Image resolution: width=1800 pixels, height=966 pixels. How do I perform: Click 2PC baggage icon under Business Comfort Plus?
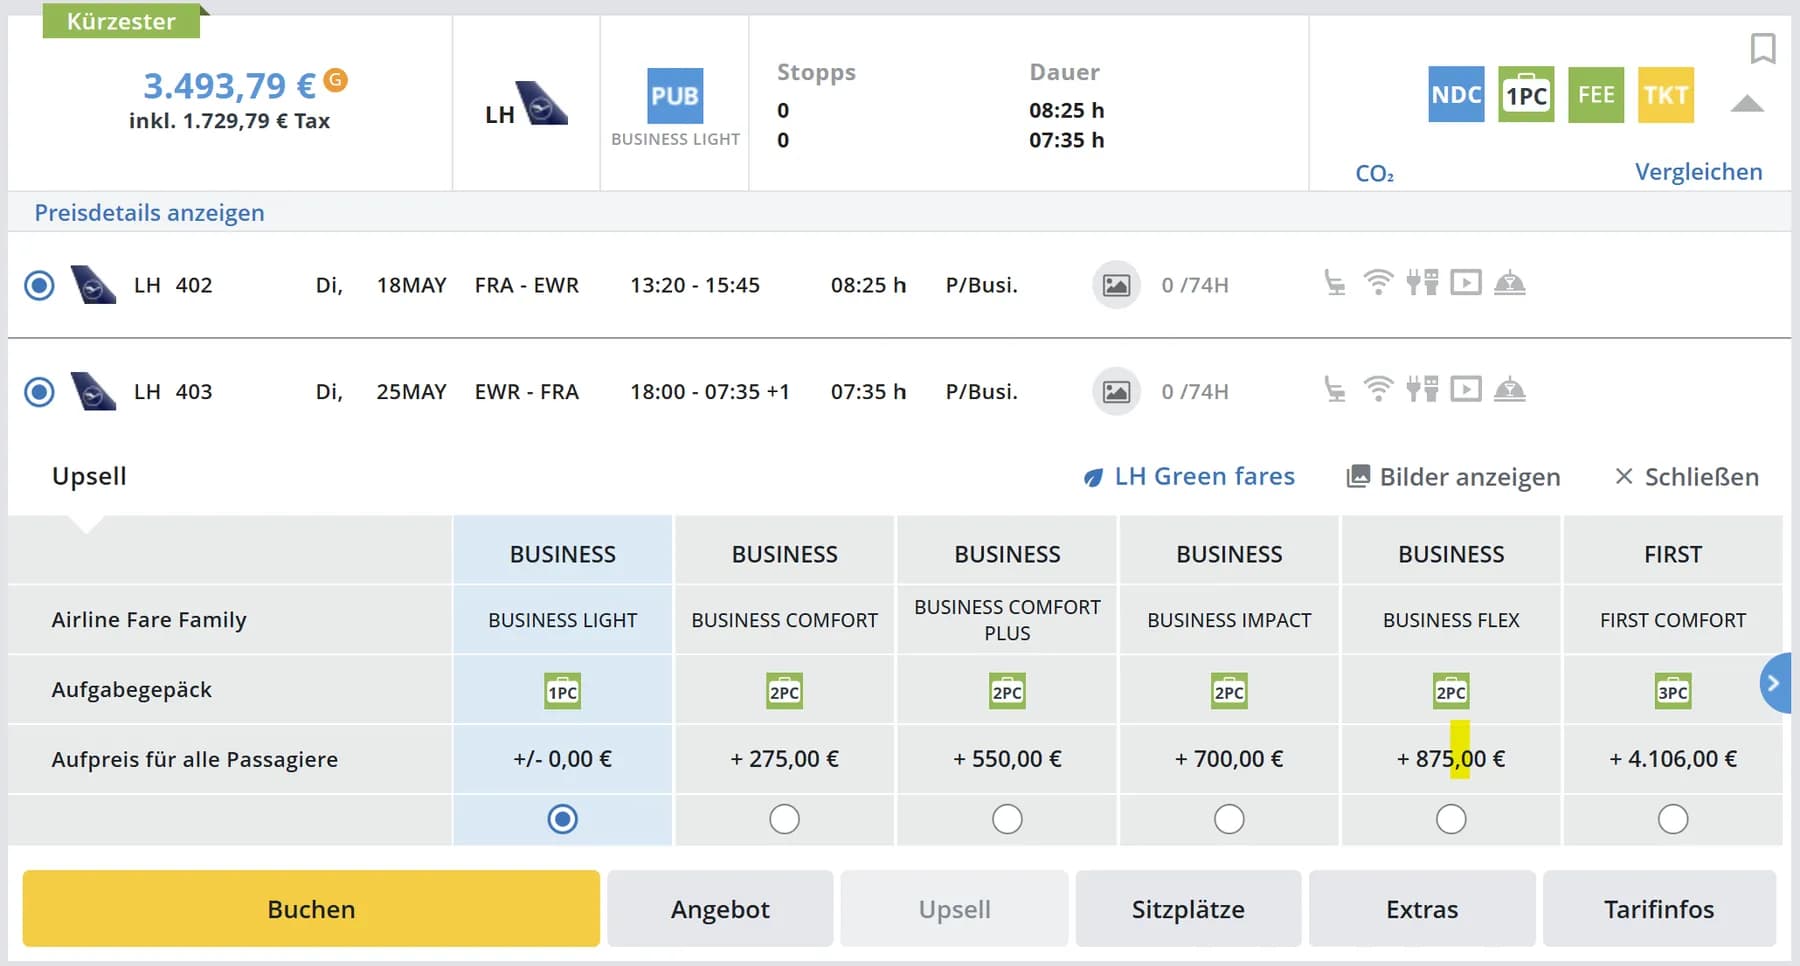click(1007, 691)
